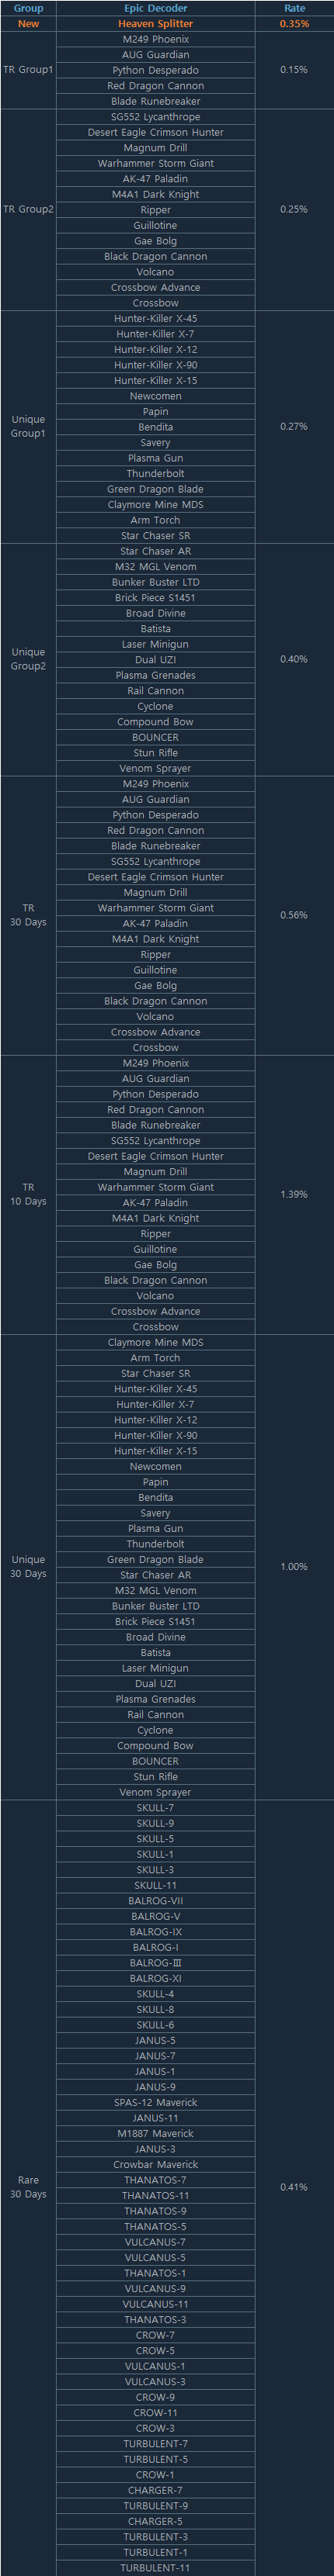Select the Heaven Splitter entry
334x2576 pixels.
(x=155, y=23)
